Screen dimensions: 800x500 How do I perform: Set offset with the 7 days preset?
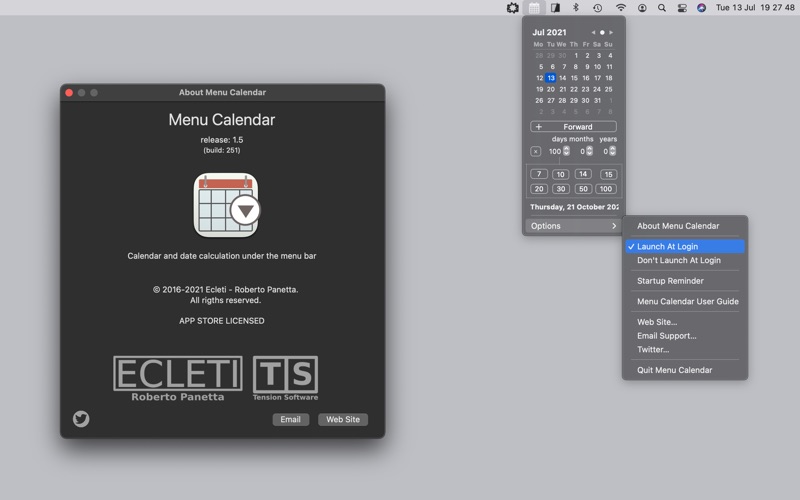click(539, 174)
